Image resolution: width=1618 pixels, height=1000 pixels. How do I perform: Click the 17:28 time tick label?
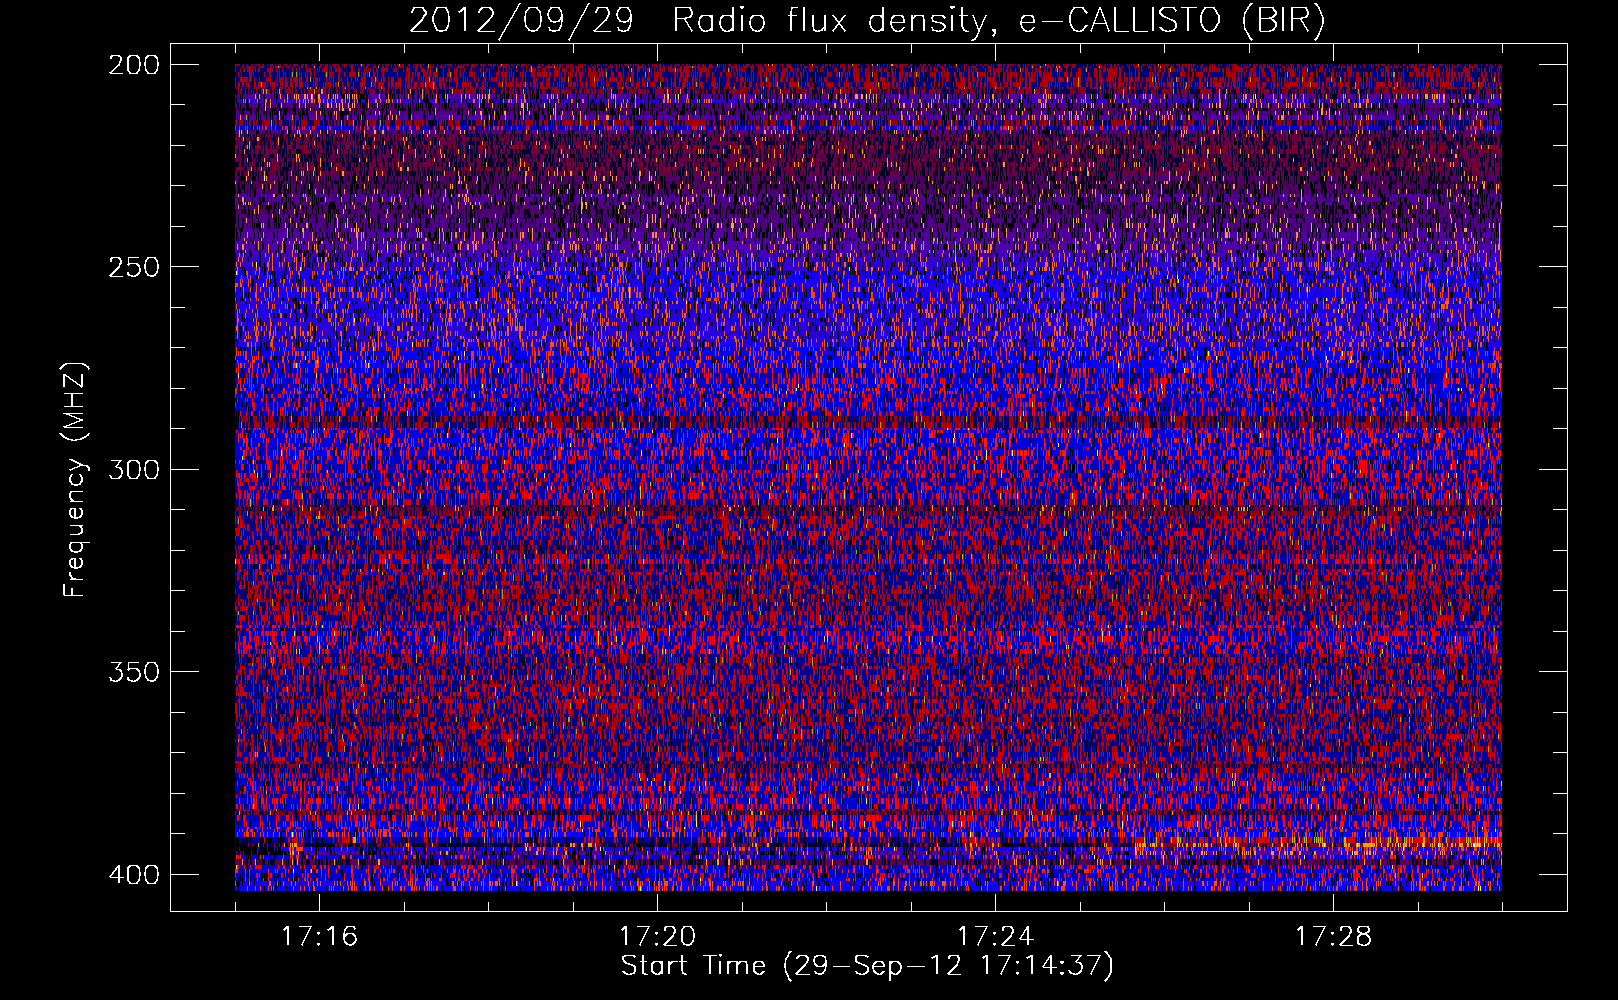point(1333,937)
